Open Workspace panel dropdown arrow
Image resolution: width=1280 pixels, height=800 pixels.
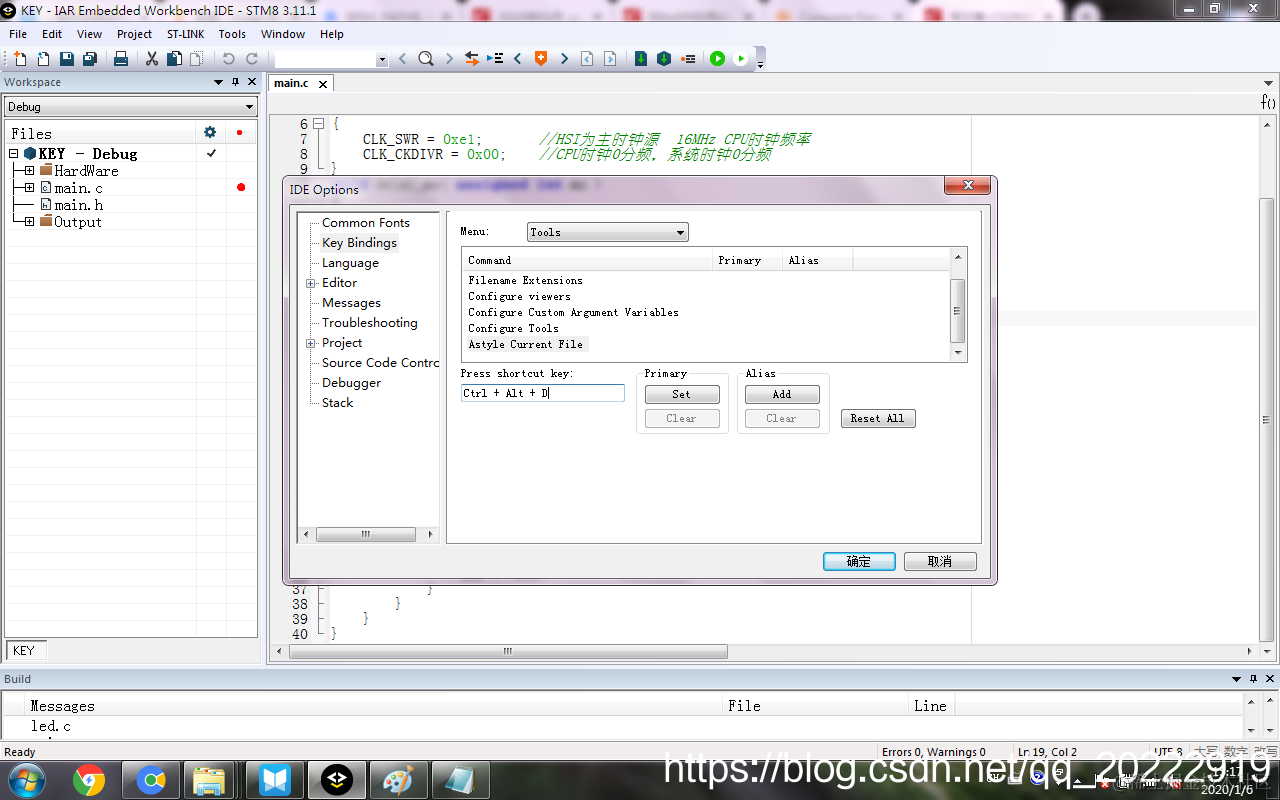(219, 82)
